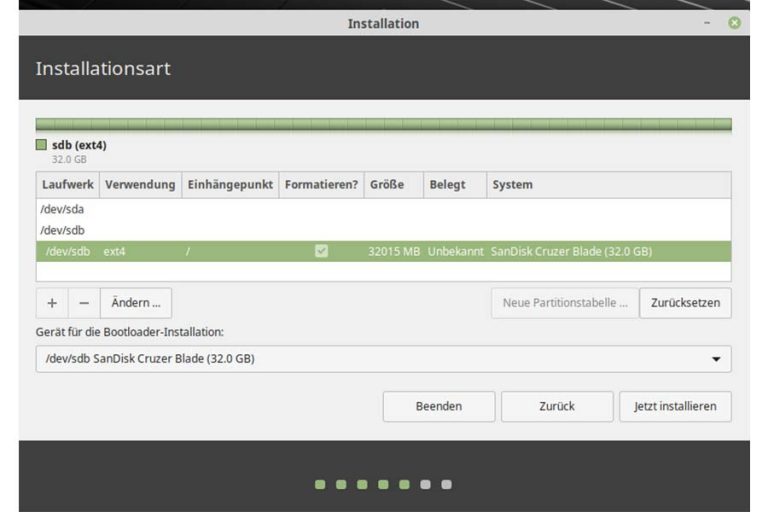The height and width of the screenshot is (512, 768).
Task: Click the plus button to add partition
Action: [51, 303]
